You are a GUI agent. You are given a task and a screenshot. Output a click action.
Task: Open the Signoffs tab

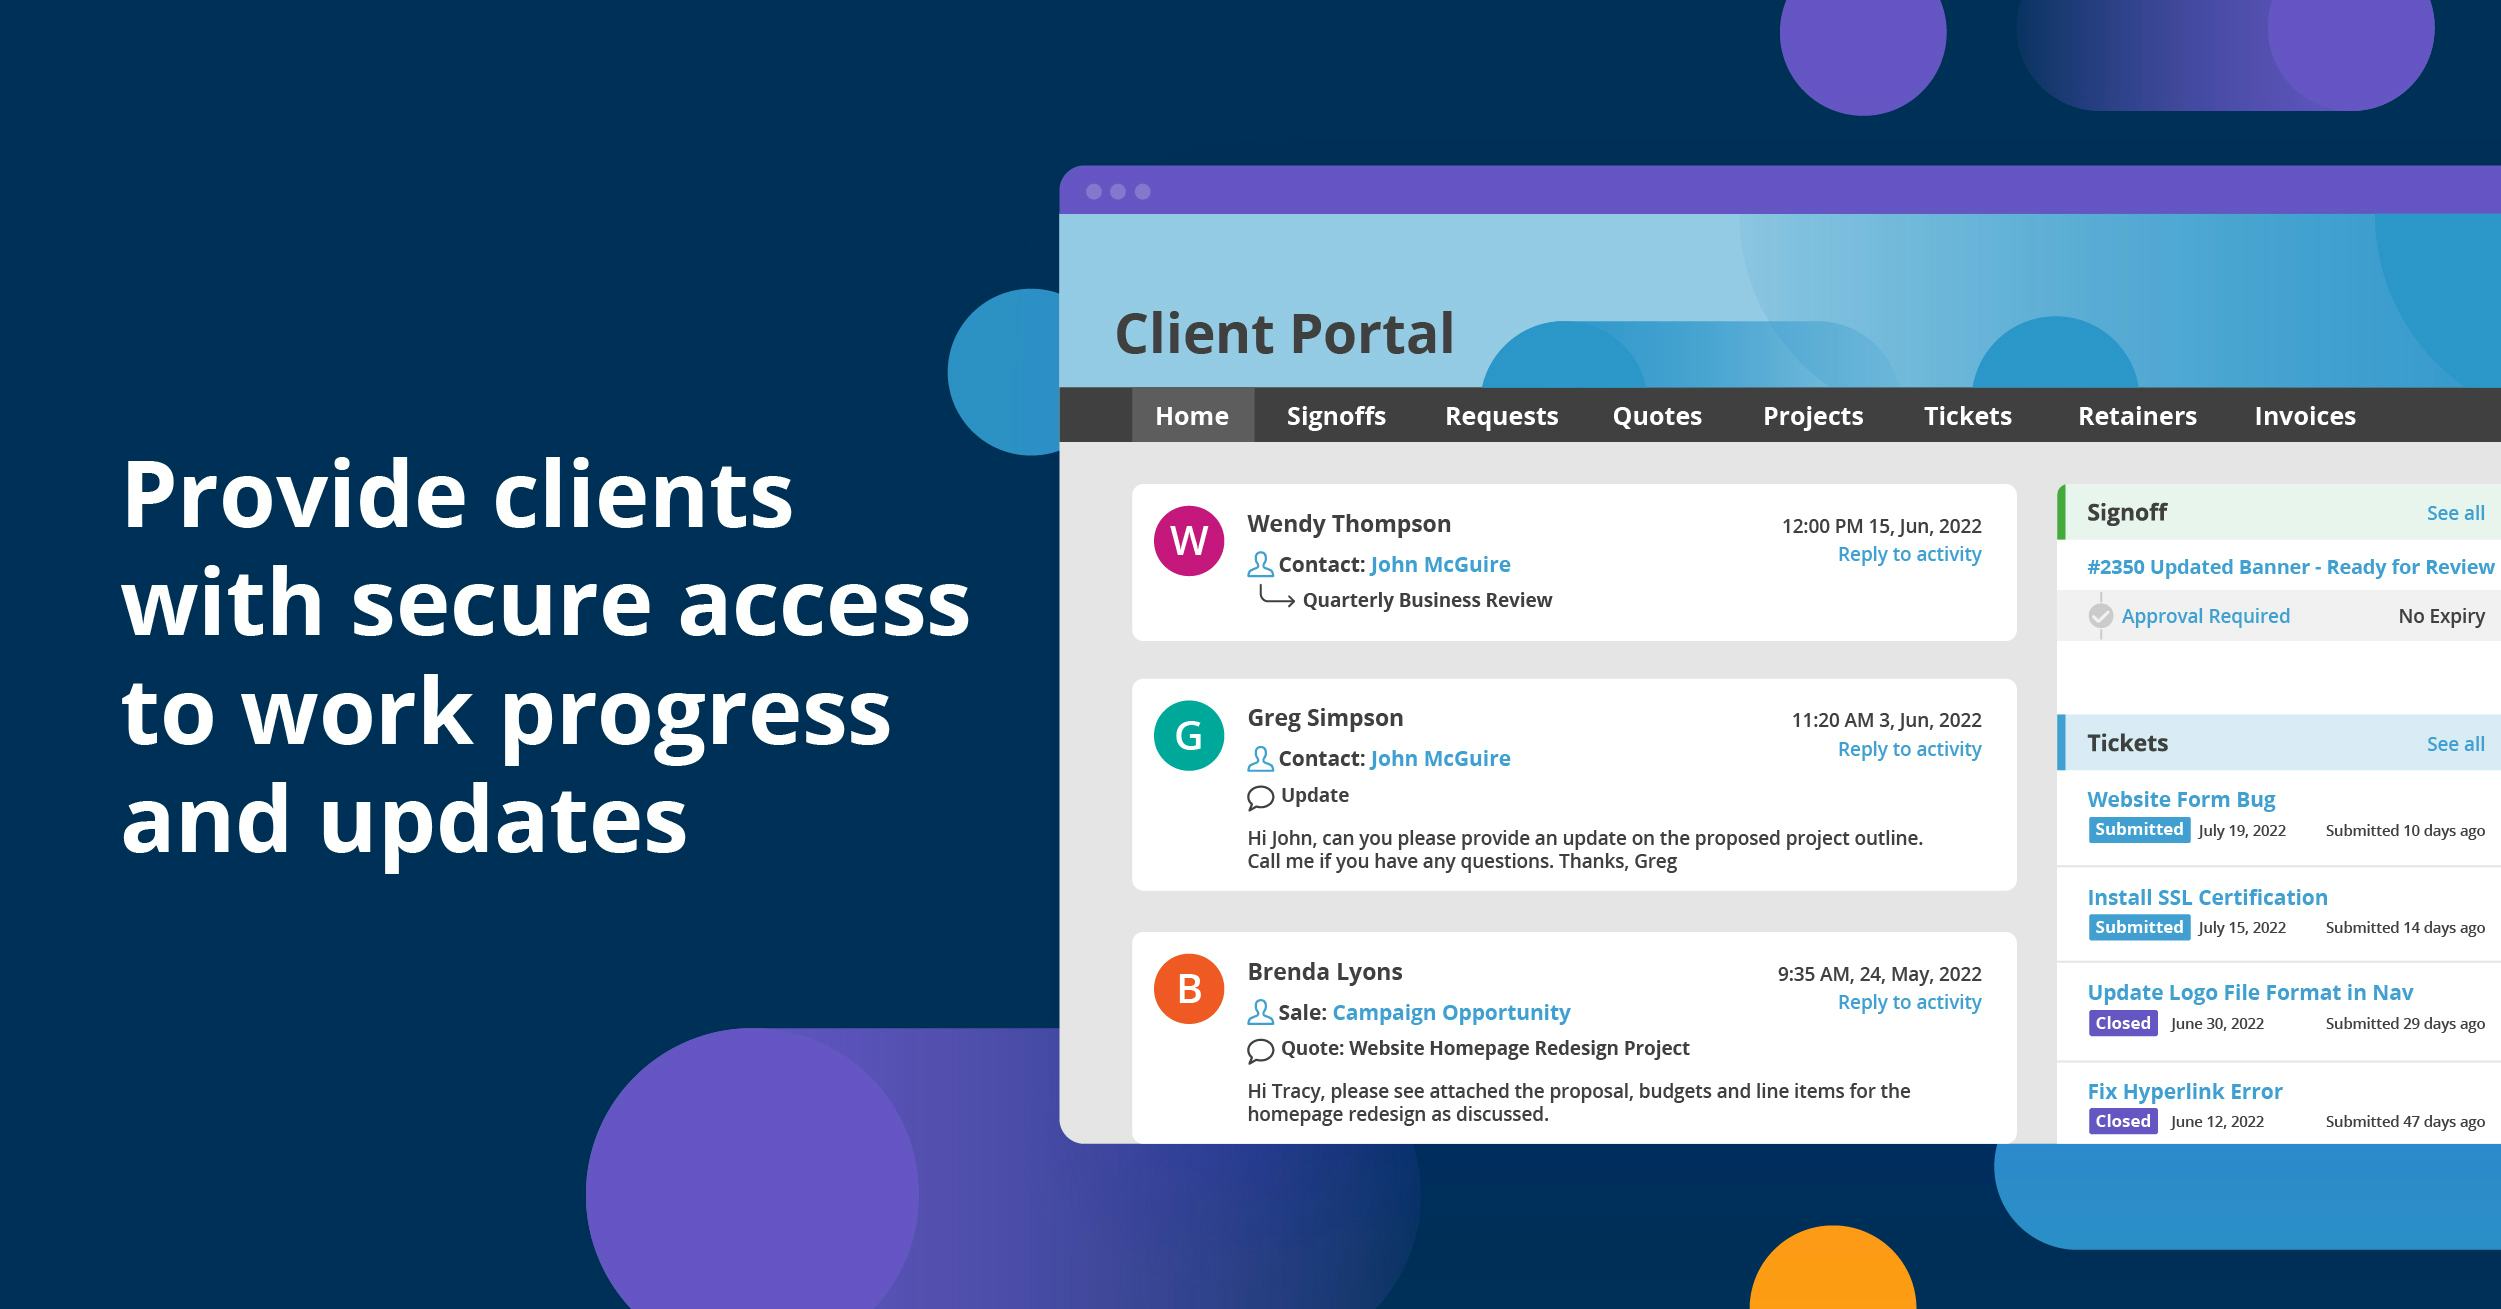(1336, 416)
